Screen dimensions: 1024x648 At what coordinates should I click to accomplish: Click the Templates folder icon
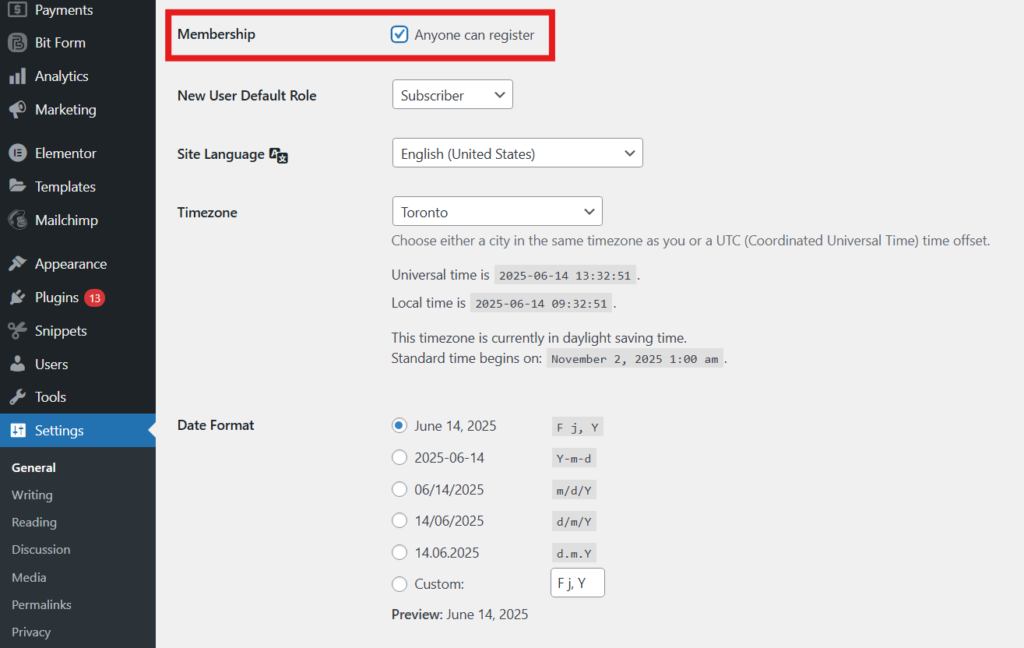coord(17,187)
